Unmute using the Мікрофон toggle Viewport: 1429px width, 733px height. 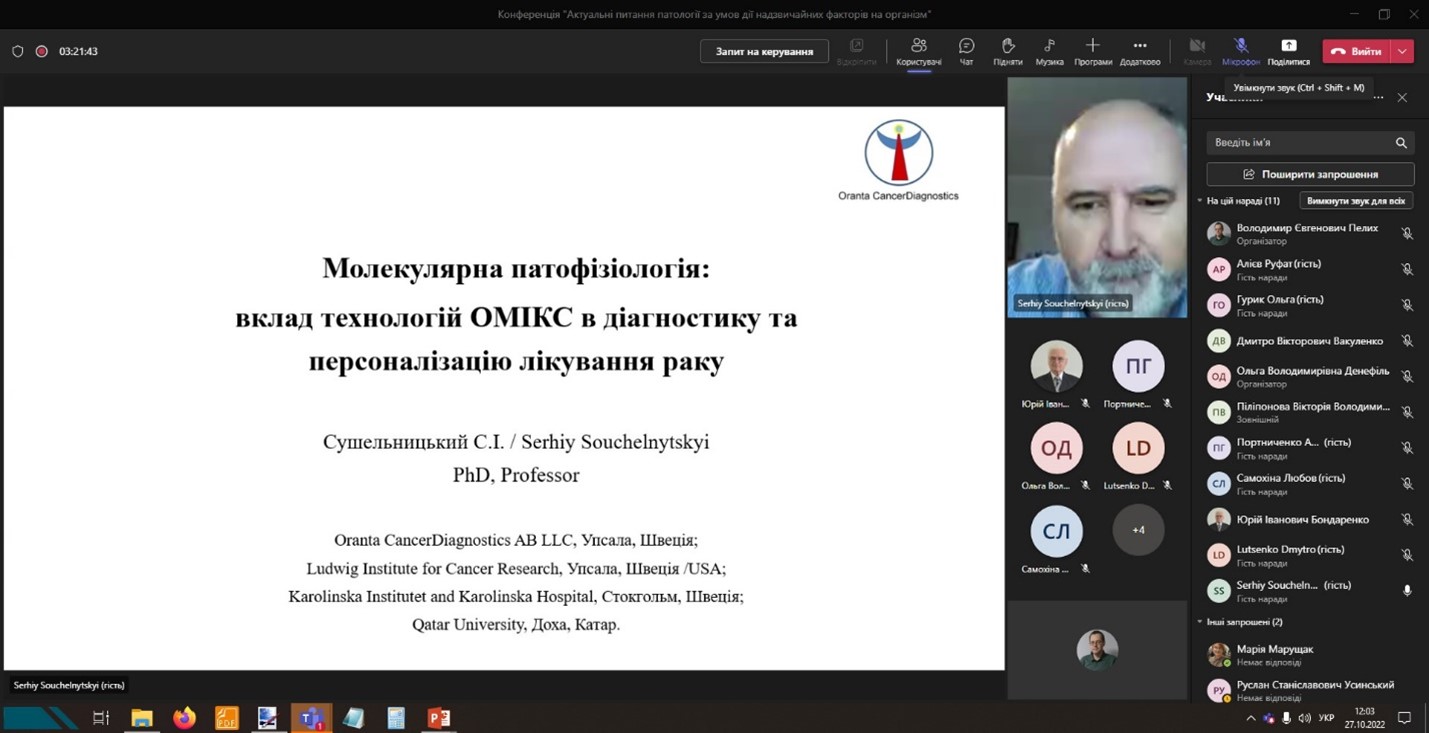[1240, 50]
